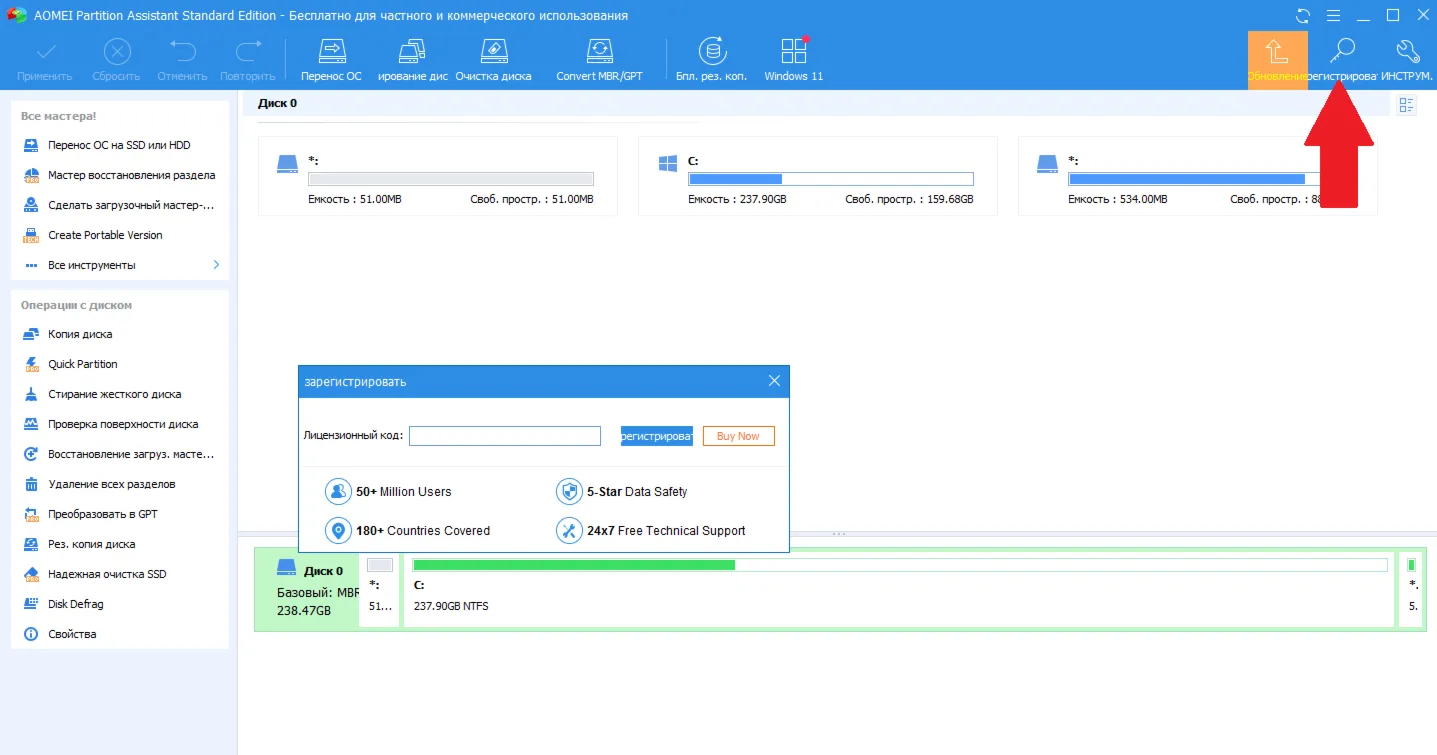
Task: Open the hamburger menu in title bar
Action: (x=1333, y=15)
